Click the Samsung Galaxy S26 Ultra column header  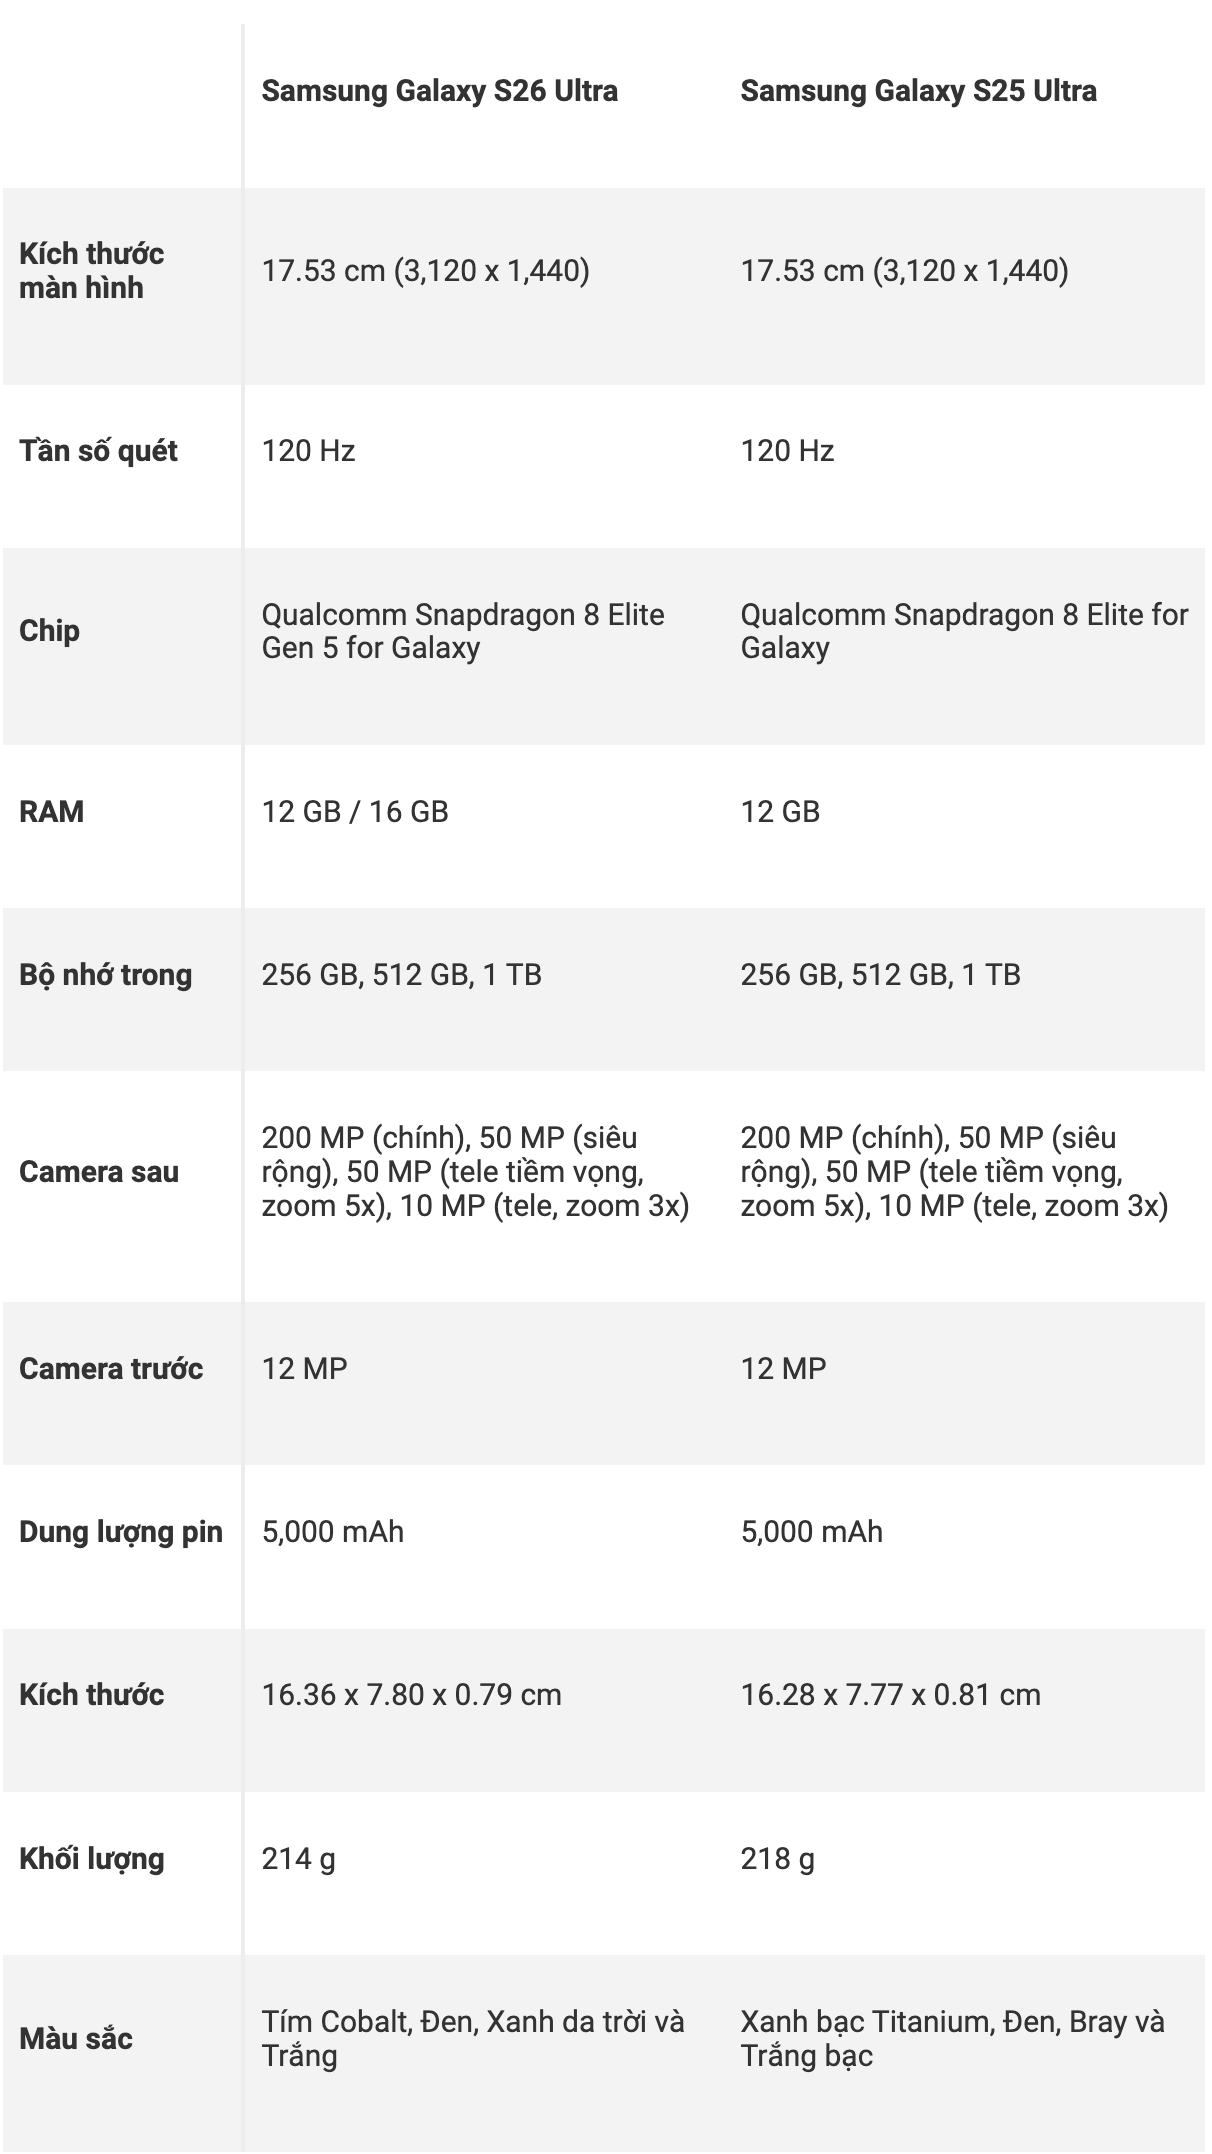439,91
